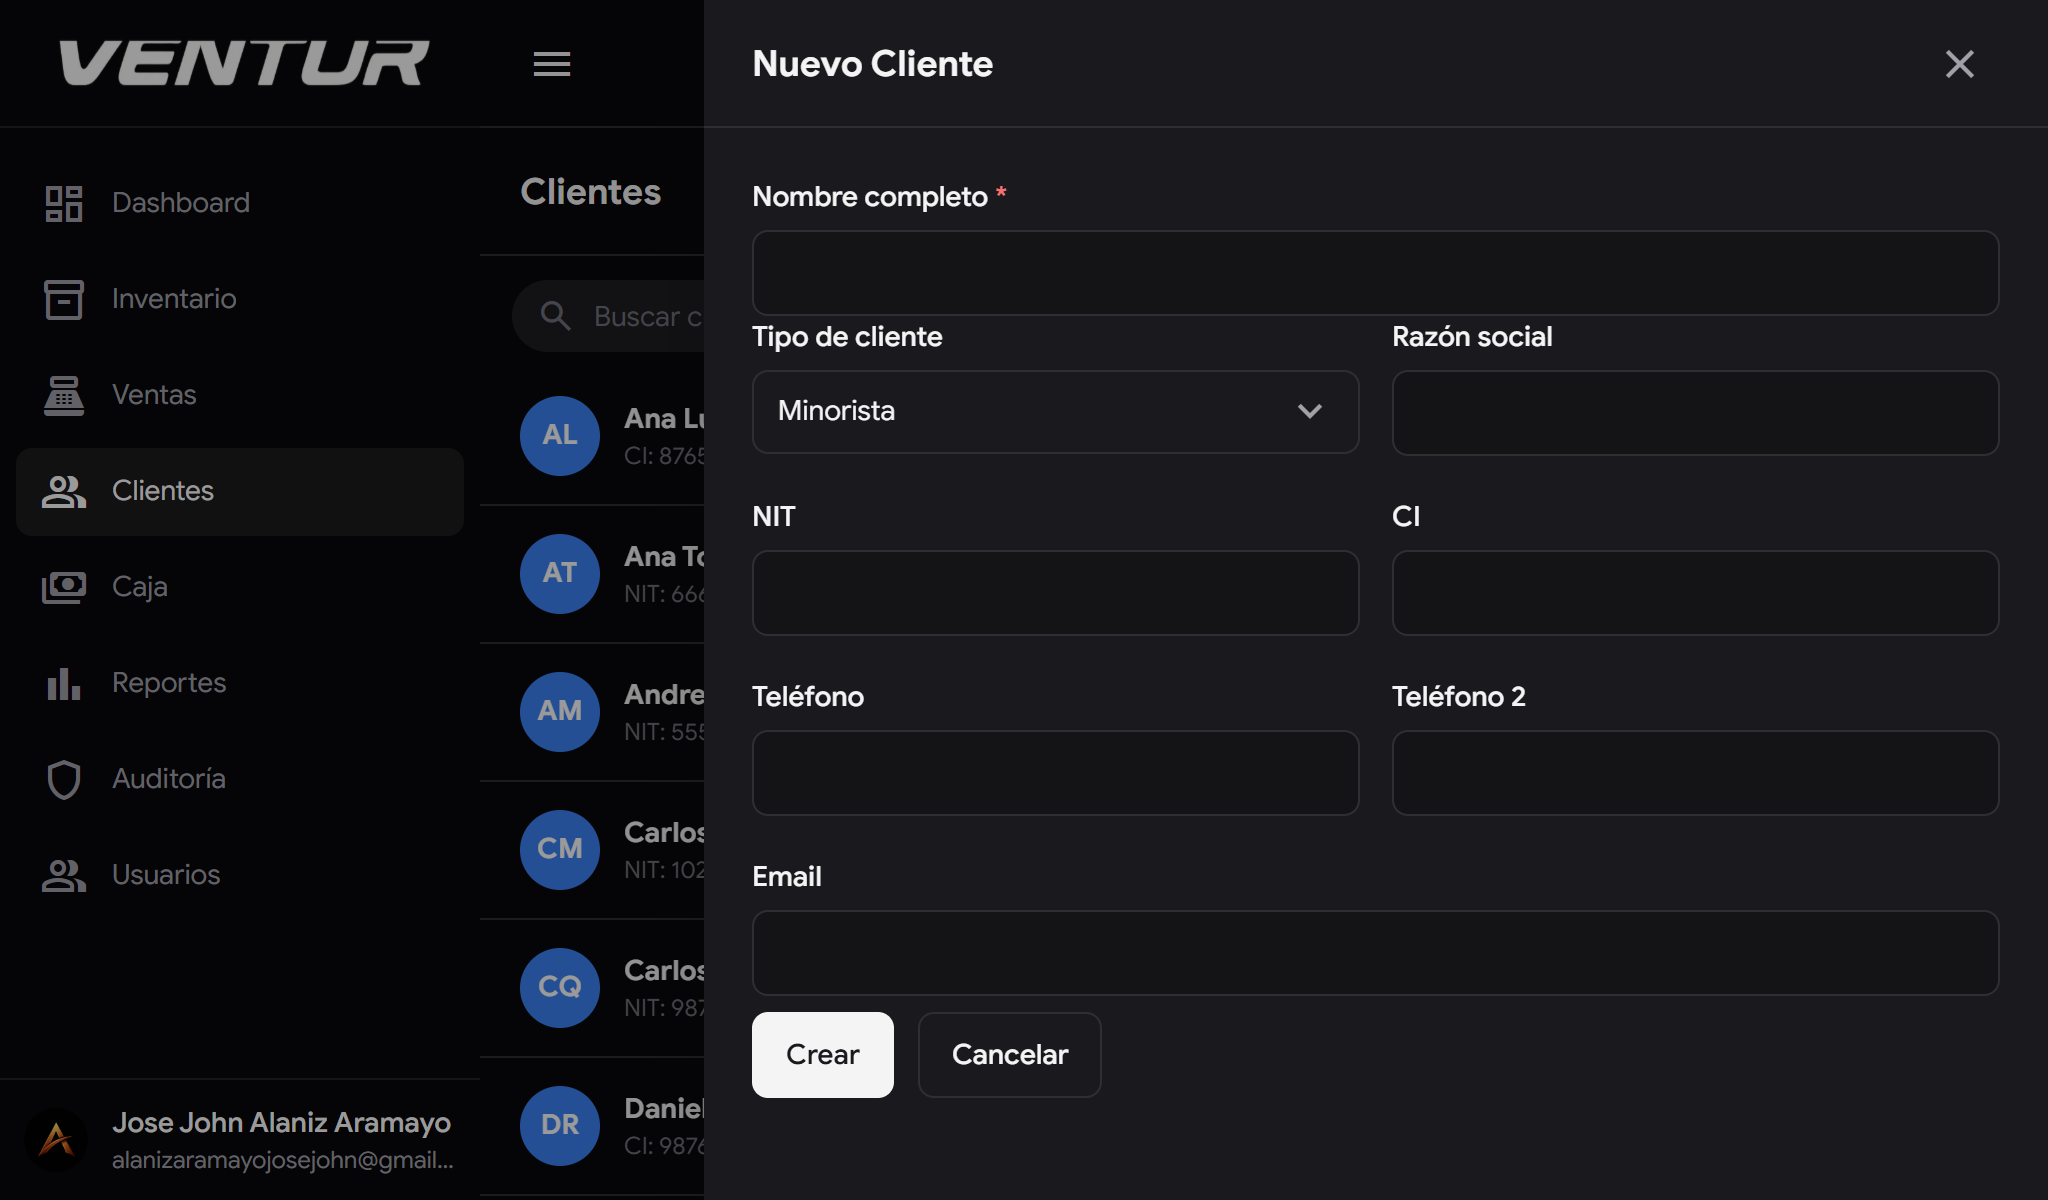Open the Caja section

point(139,587)
